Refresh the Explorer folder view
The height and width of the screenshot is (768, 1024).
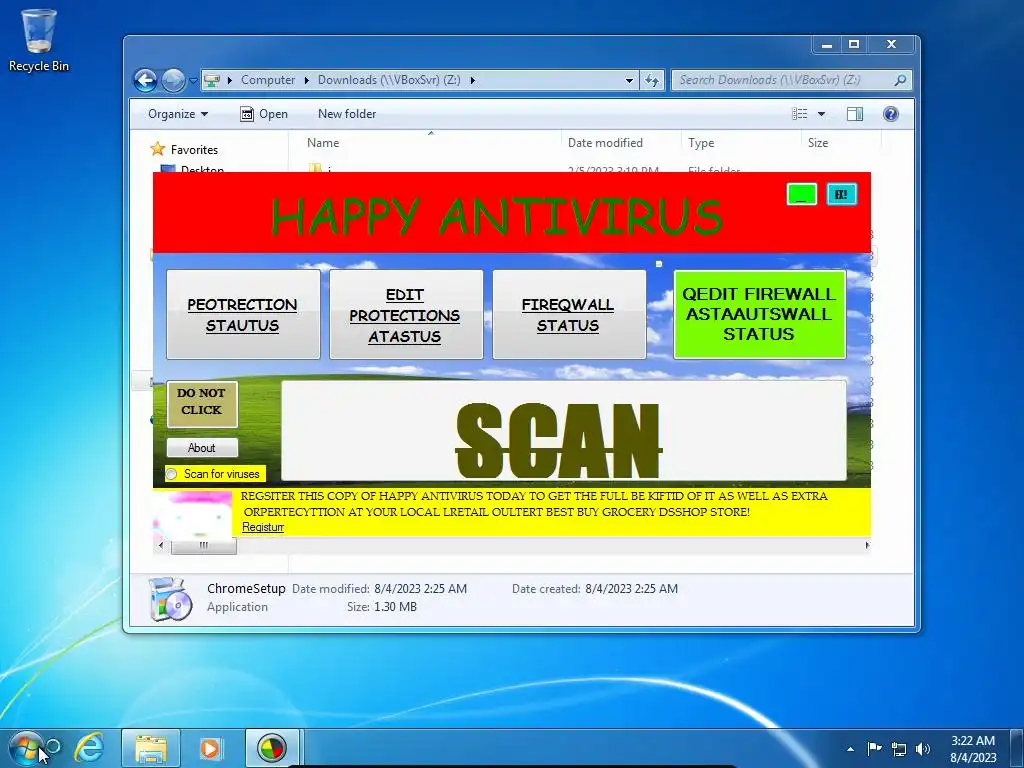point(652,80)
